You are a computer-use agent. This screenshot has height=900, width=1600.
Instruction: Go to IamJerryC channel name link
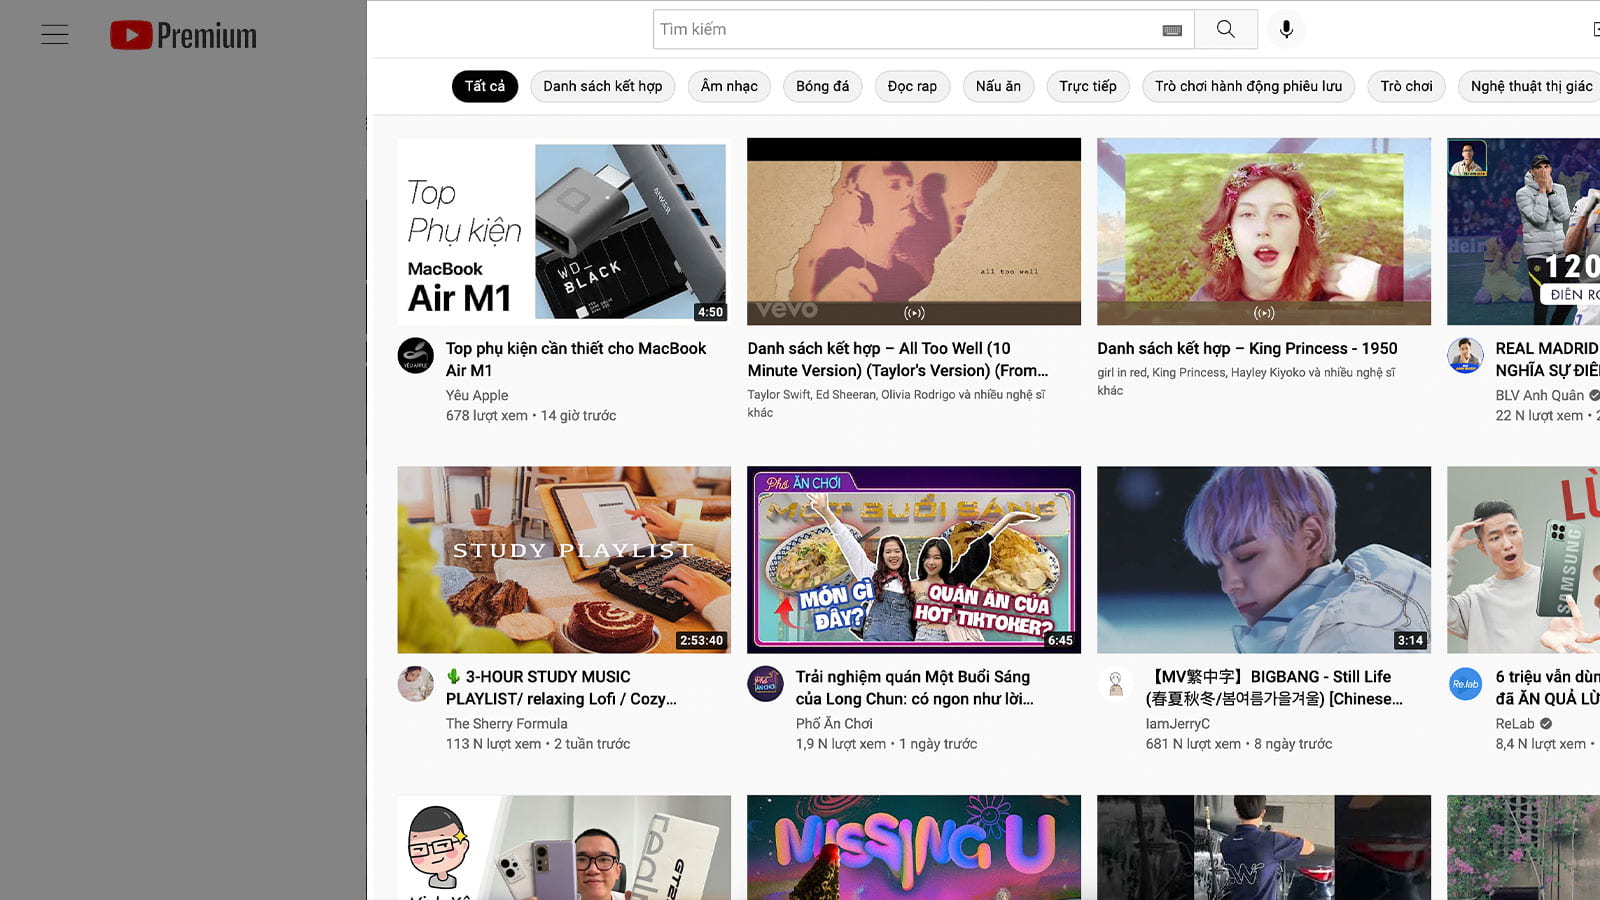tap(1177, 723)
